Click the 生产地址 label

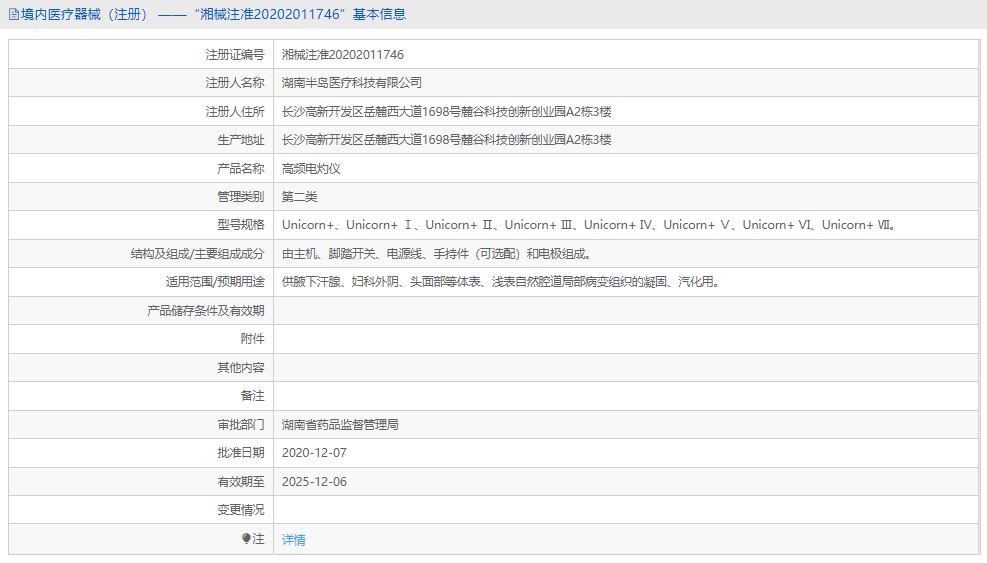(241, 140)
